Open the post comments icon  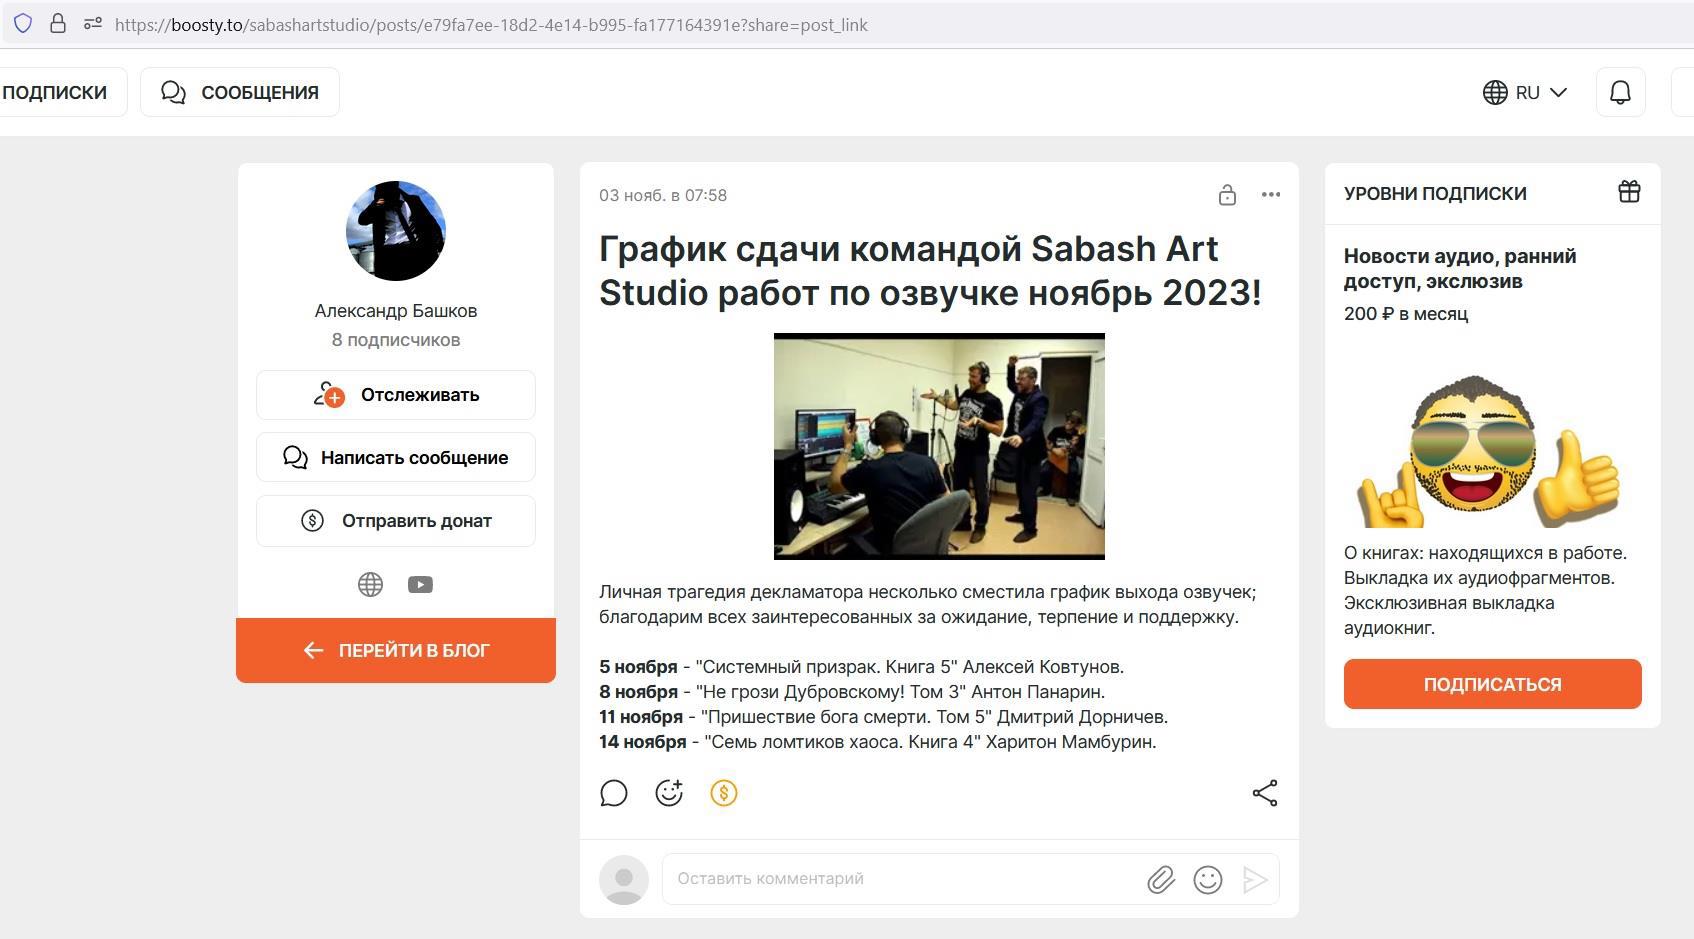(614, 793)
